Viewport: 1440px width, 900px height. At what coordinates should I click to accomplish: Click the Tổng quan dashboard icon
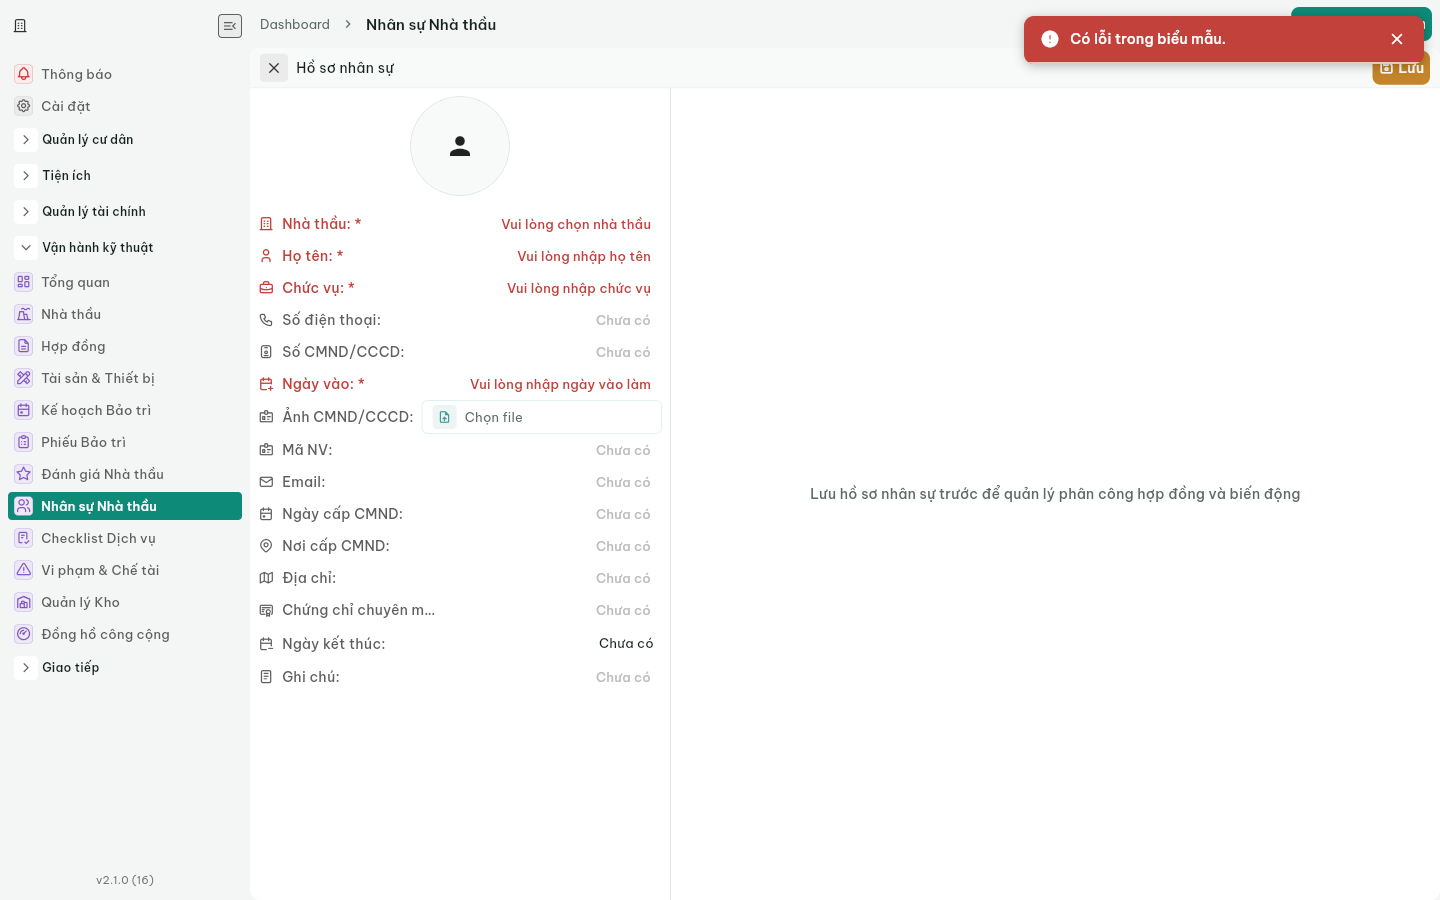(24, 282)
